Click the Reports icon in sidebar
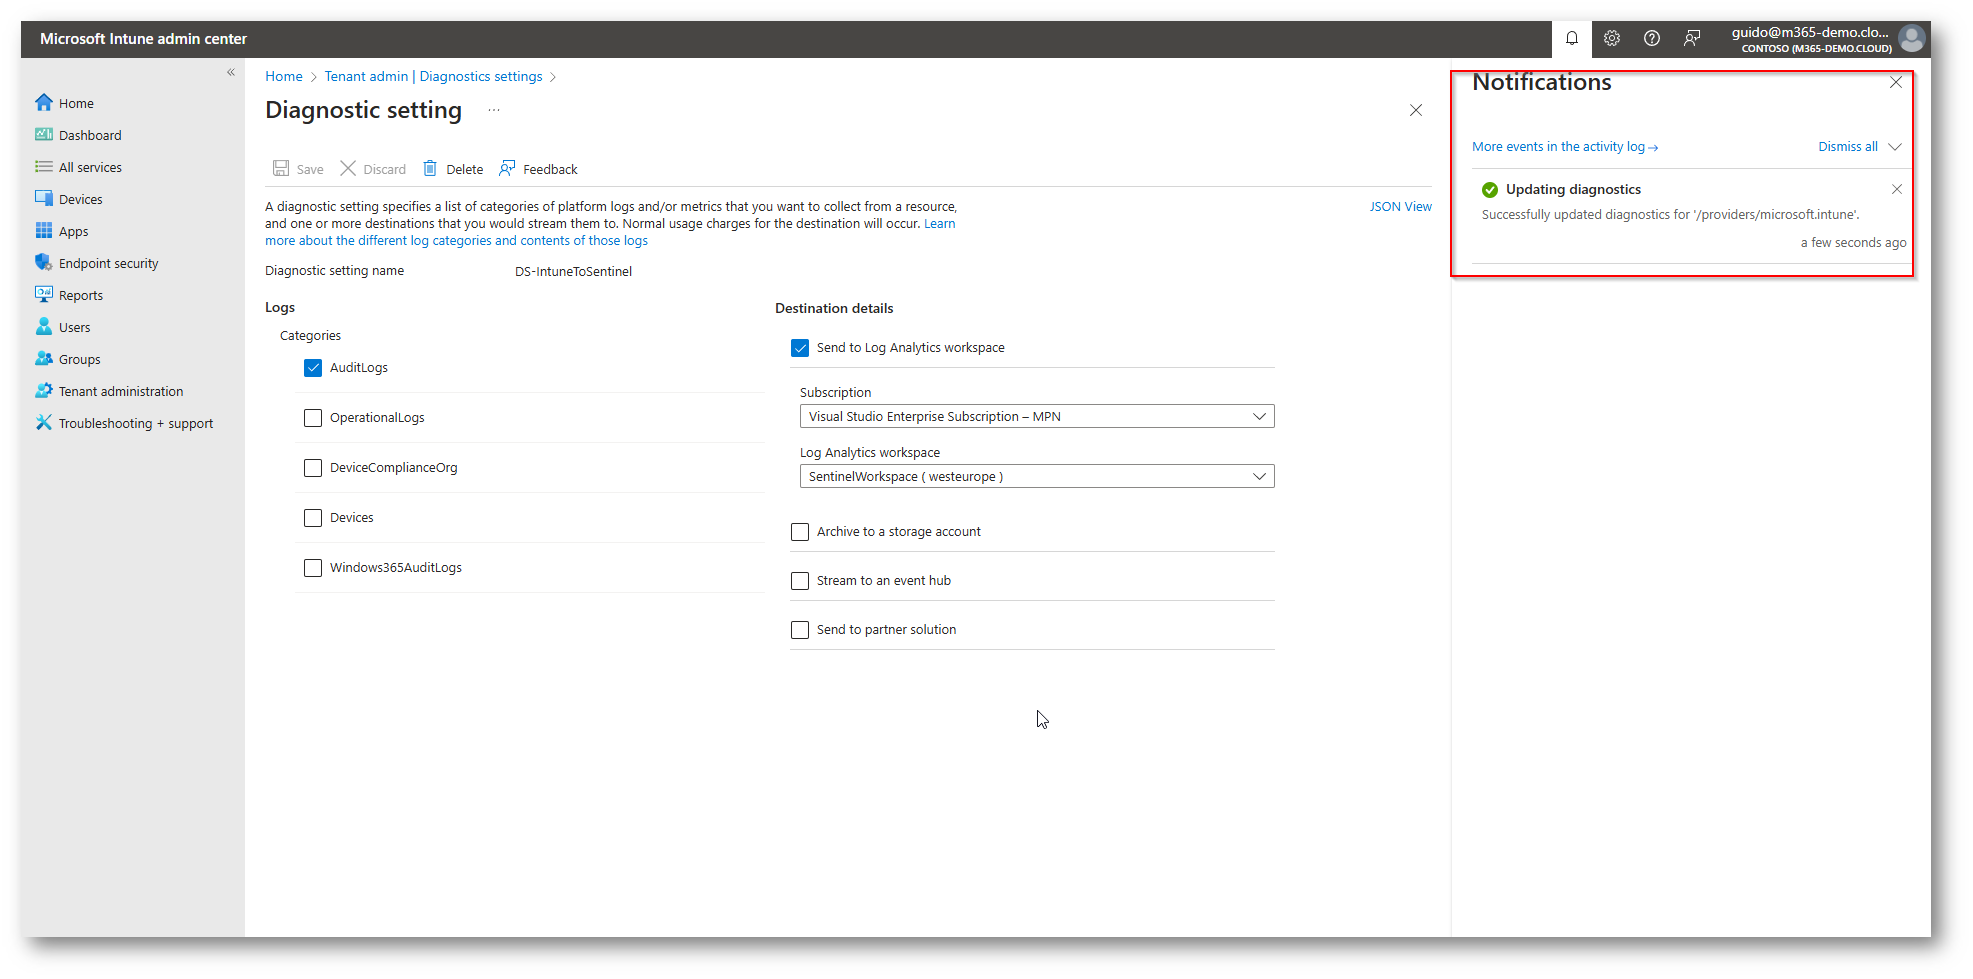Viewport: 1973px width, 979px height. coord(44,294)
